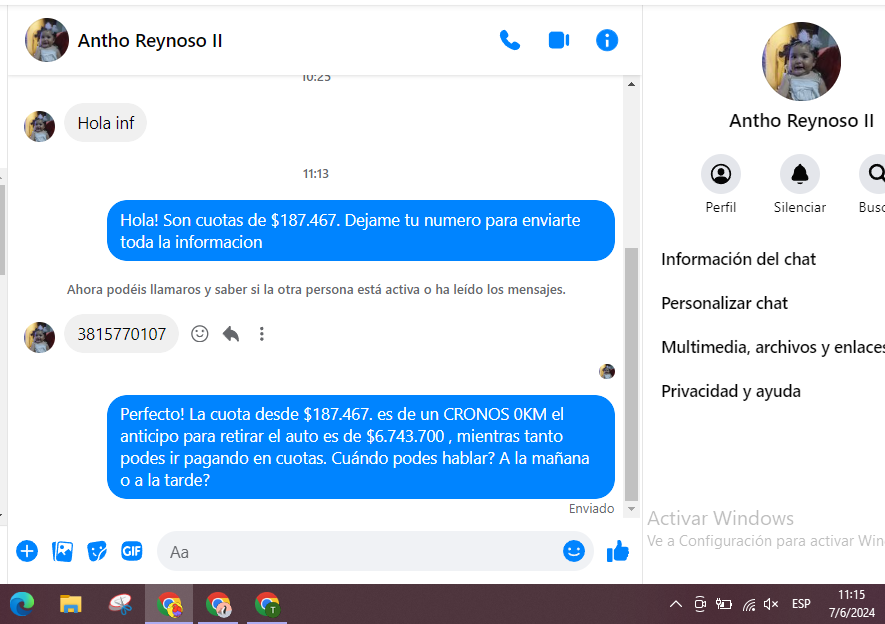Expand the Personalizar chat section
Image resolution: width=885 pixels, height=624 pixels.
pyautogui.click(x=724, y=303)
